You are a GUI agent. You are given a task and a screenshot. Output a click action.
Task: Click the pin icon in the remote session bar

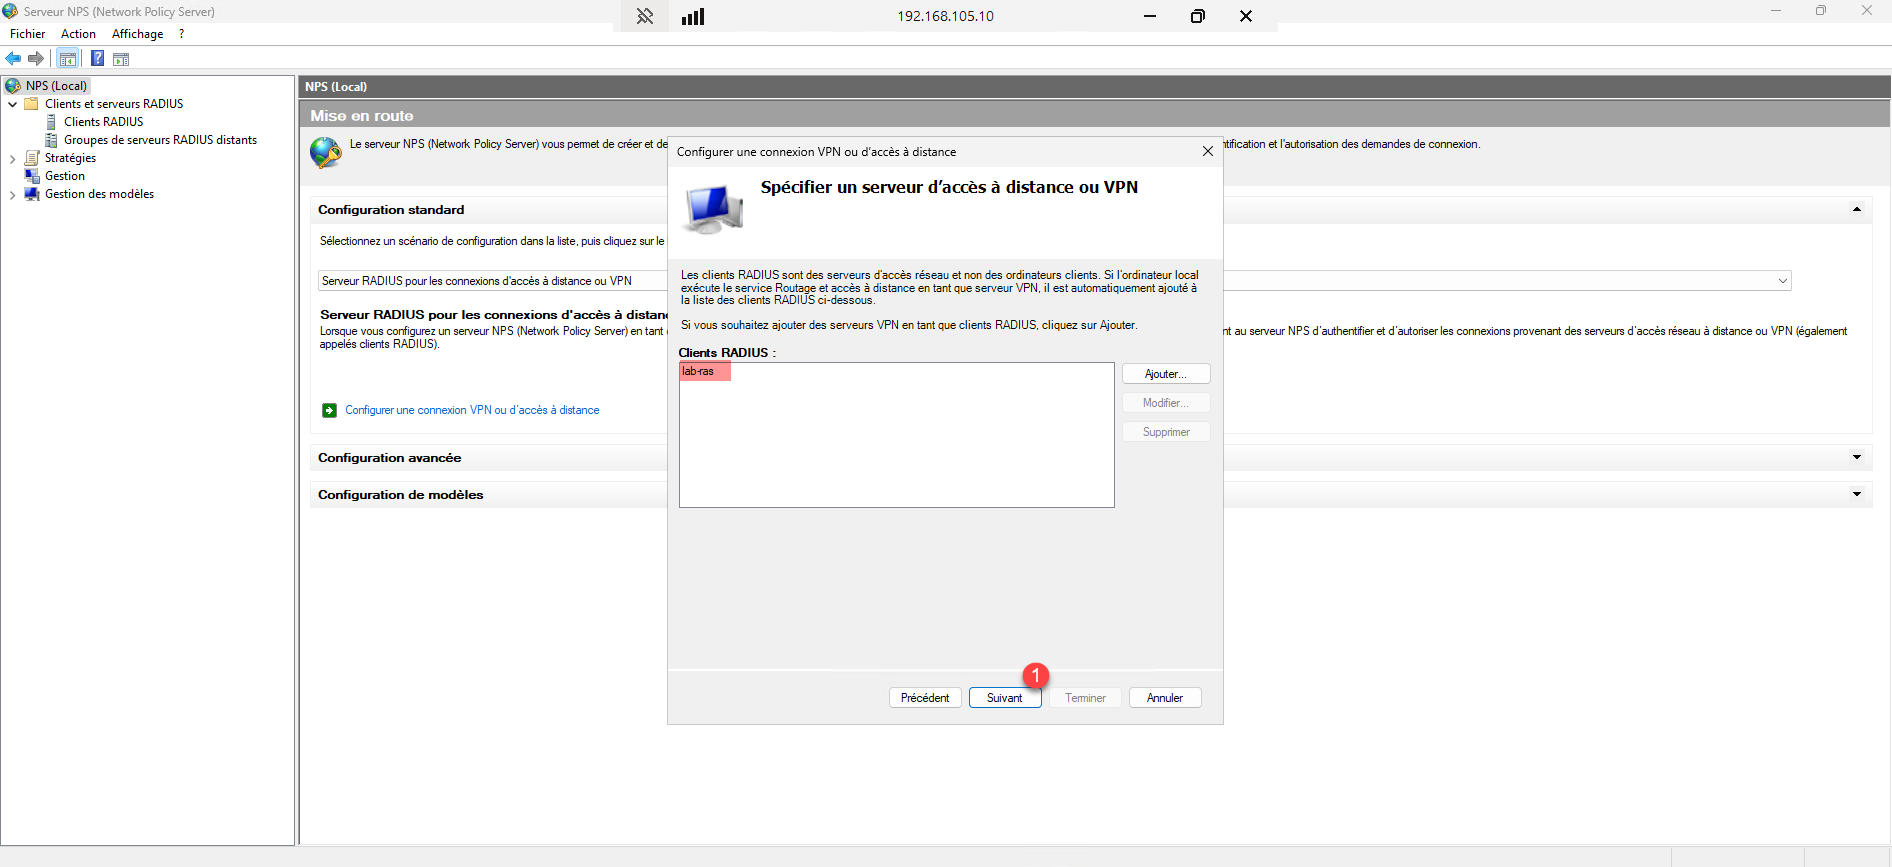(645, 16)
